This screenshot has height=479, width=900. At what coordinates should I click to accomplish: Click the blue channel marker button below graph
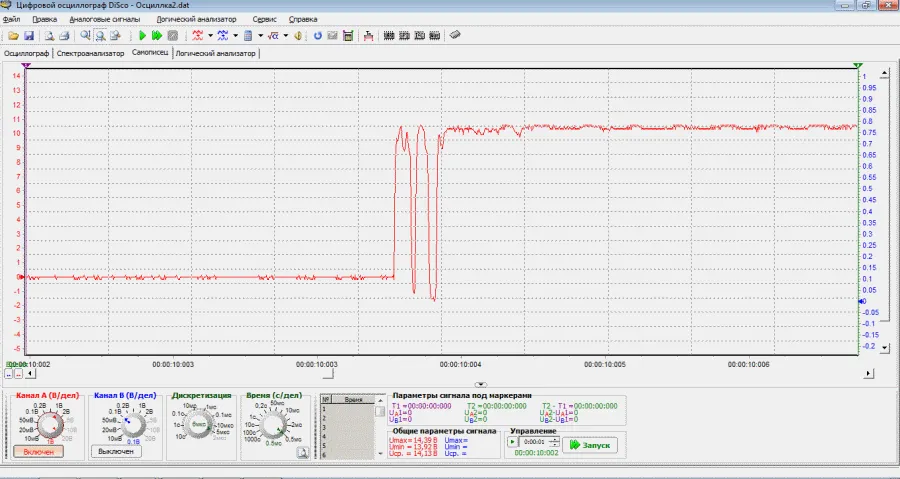9,374
